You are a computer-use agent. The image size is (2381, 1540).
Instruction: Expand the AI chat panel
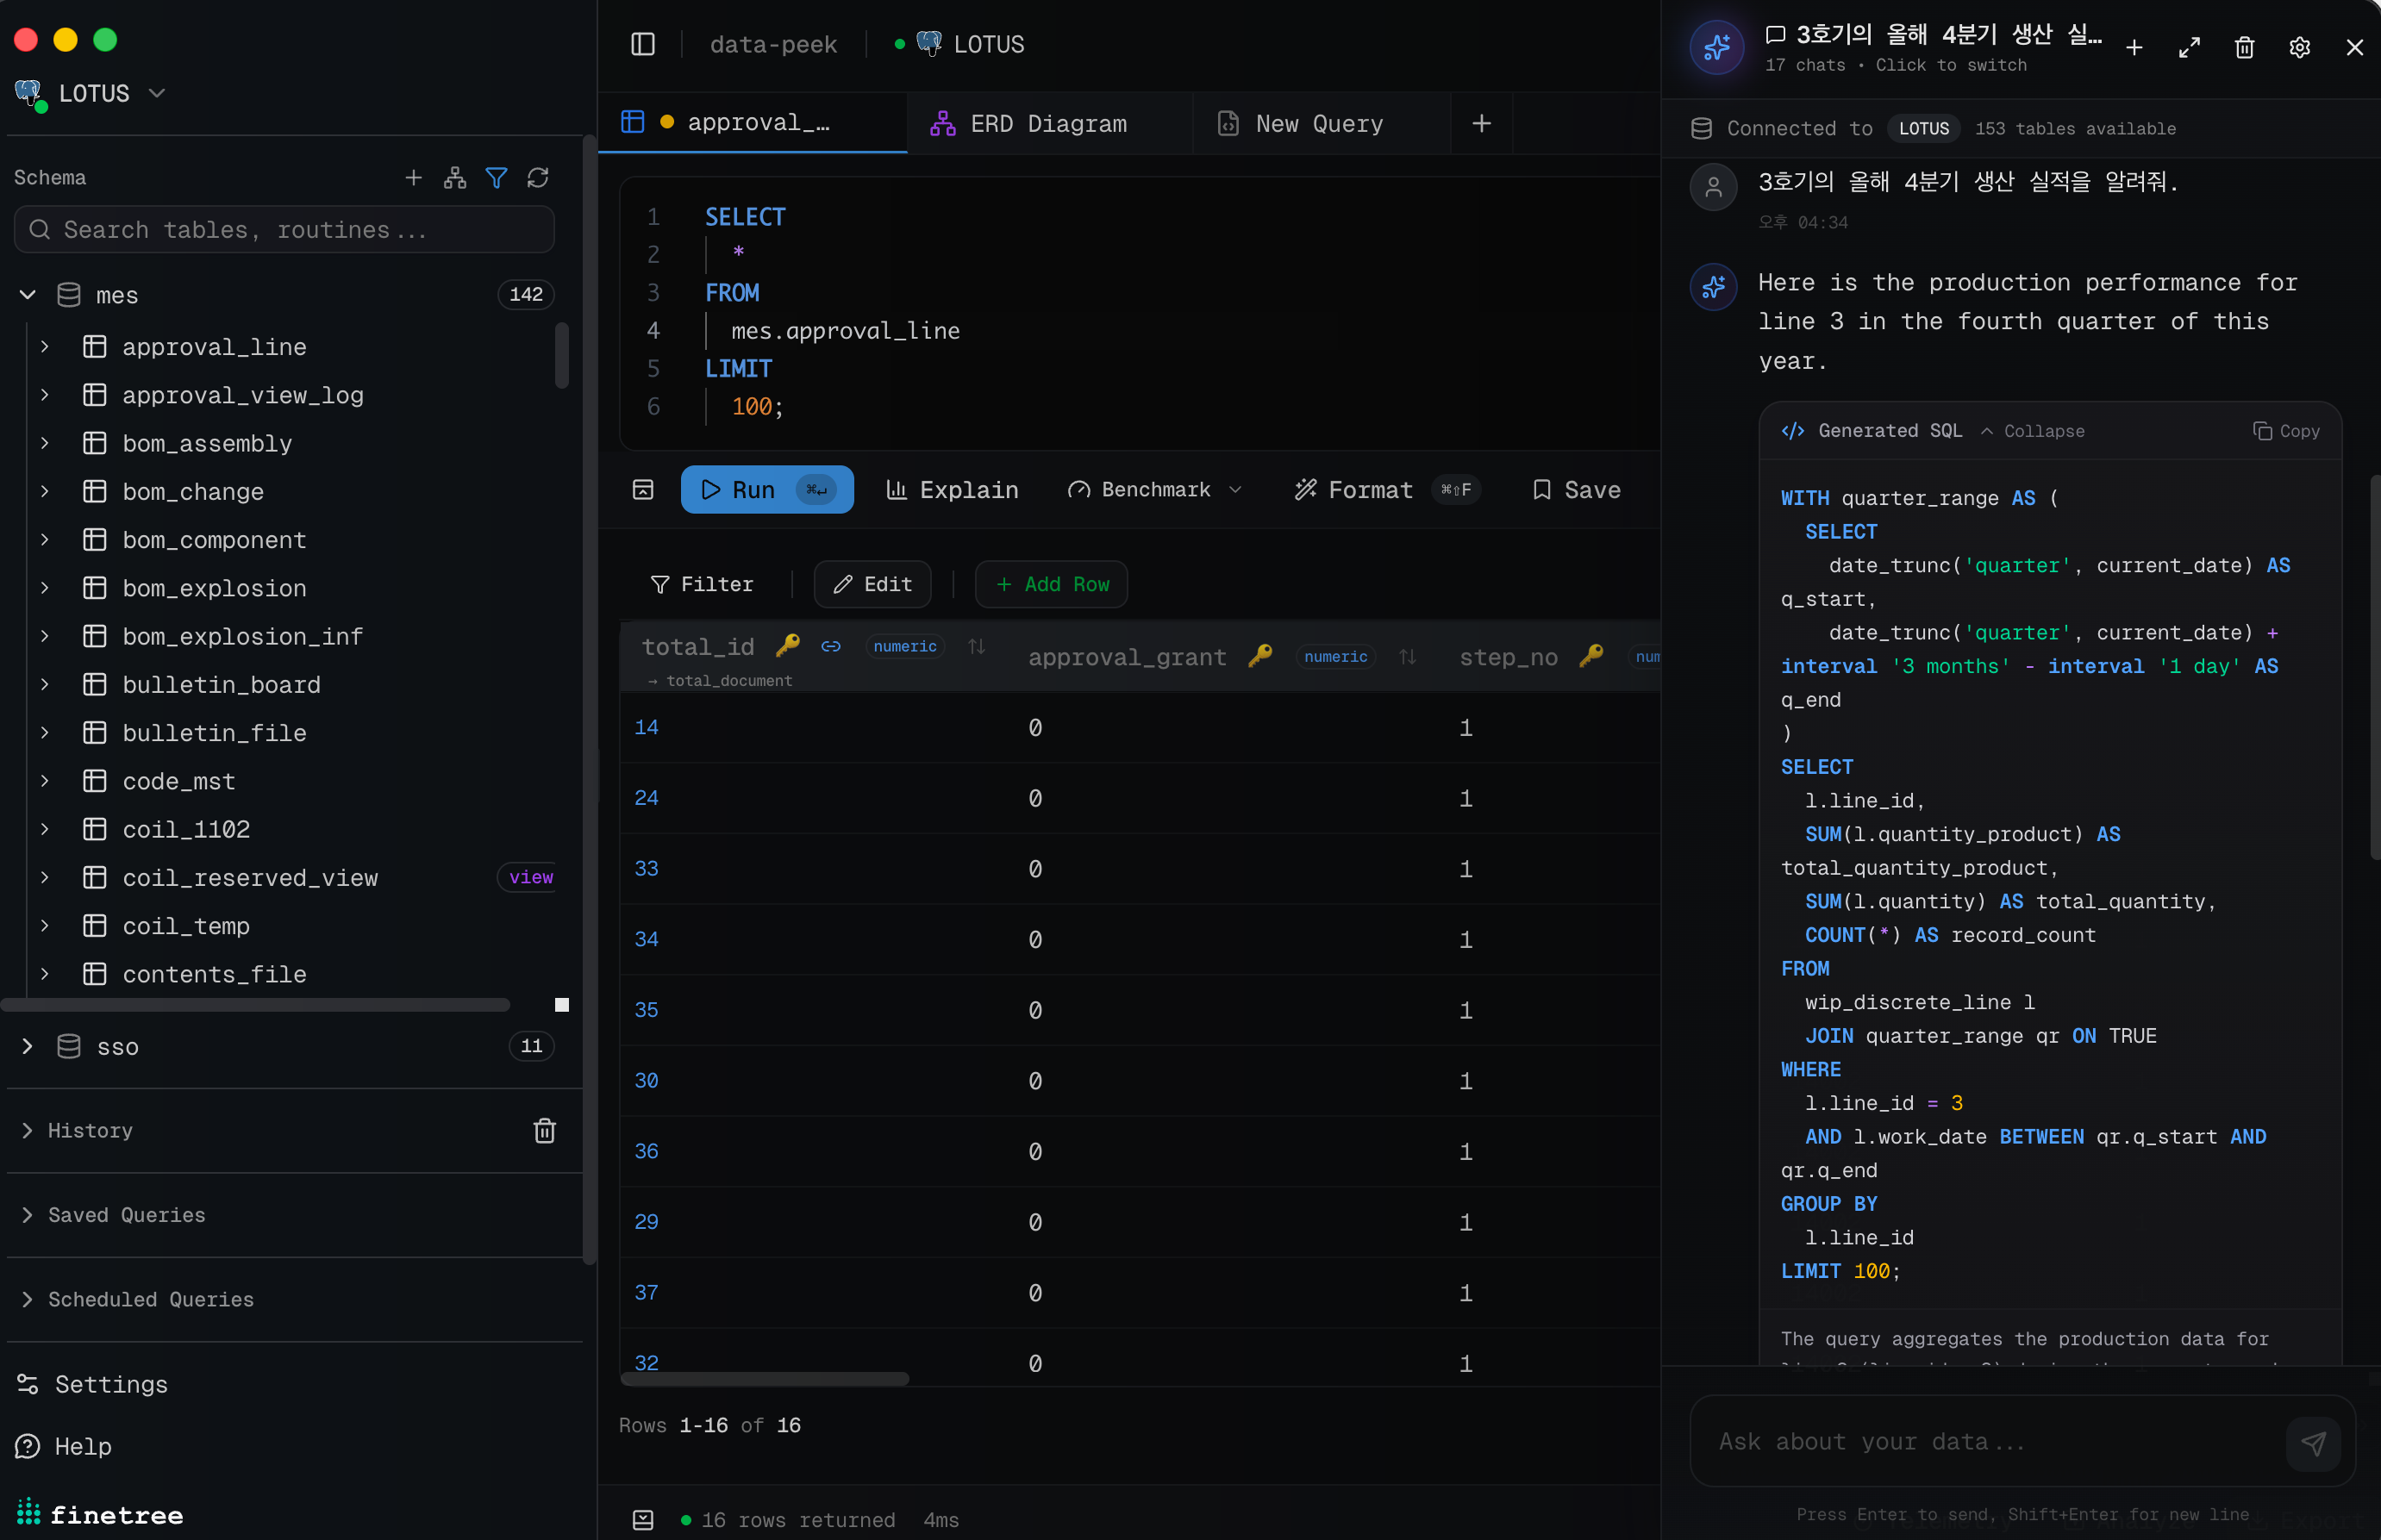2189,47
